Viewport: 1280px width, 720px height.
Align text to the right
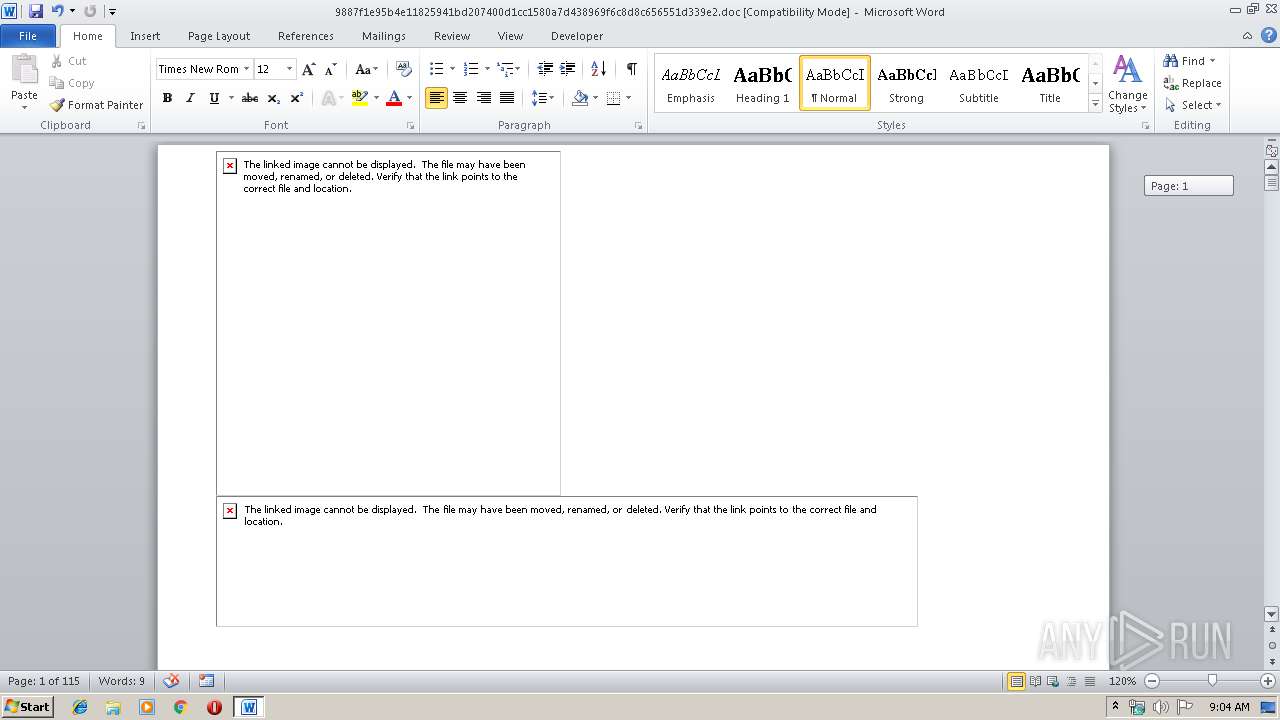[x=484, y=98]
